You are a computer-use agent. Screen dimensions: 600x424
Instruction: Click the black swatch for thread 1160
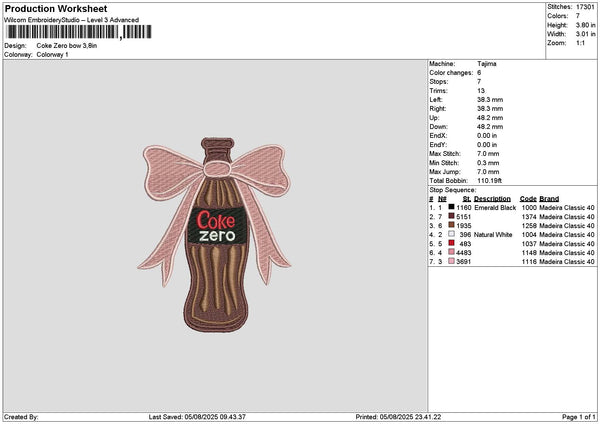(x=452, y=207)
